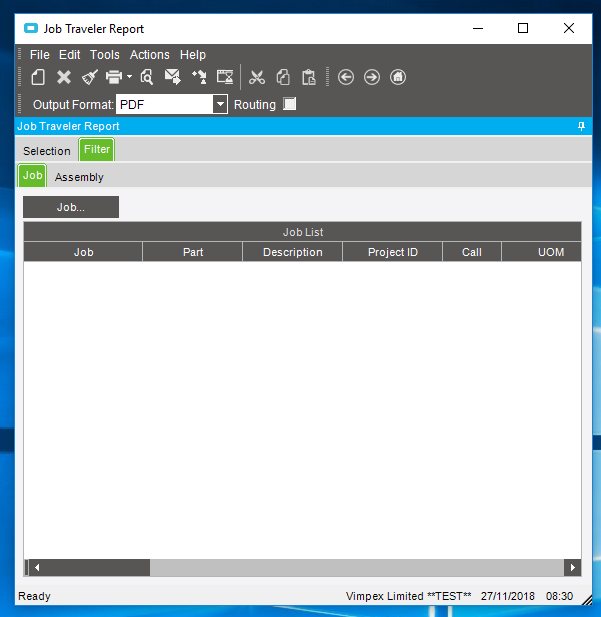Select the Filter tab
The image size is (601, 617).
click(x=97, y=149)
